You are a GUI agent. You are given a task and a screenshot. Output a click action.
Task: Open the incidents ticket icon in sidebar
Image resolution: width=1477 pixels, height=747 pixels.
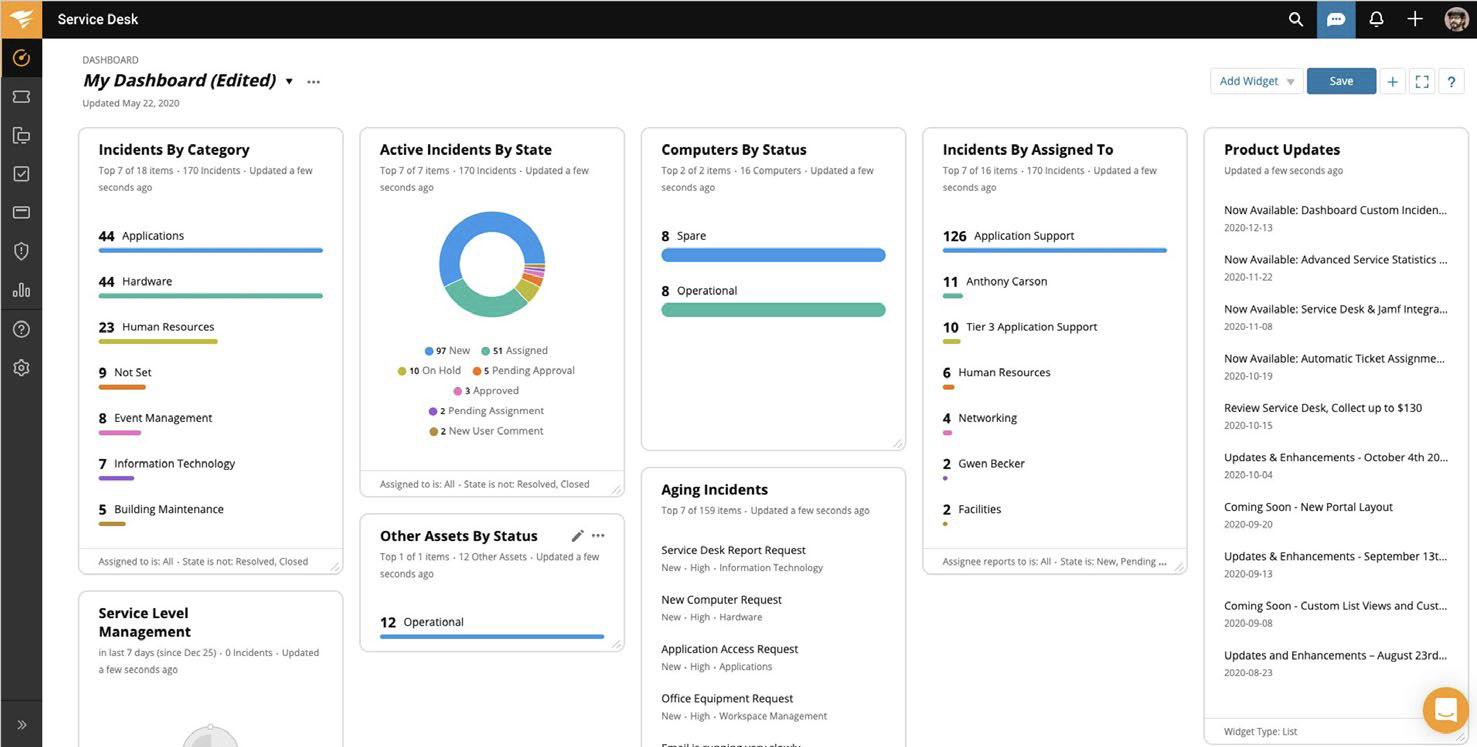[x=21, y=97]
